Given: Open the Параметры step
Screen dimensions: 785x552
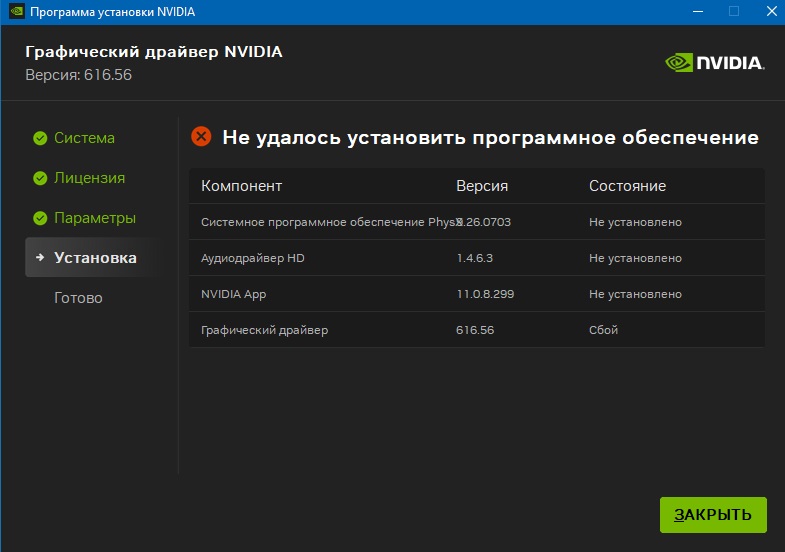Looking at the screenshot, I should 95,218.
